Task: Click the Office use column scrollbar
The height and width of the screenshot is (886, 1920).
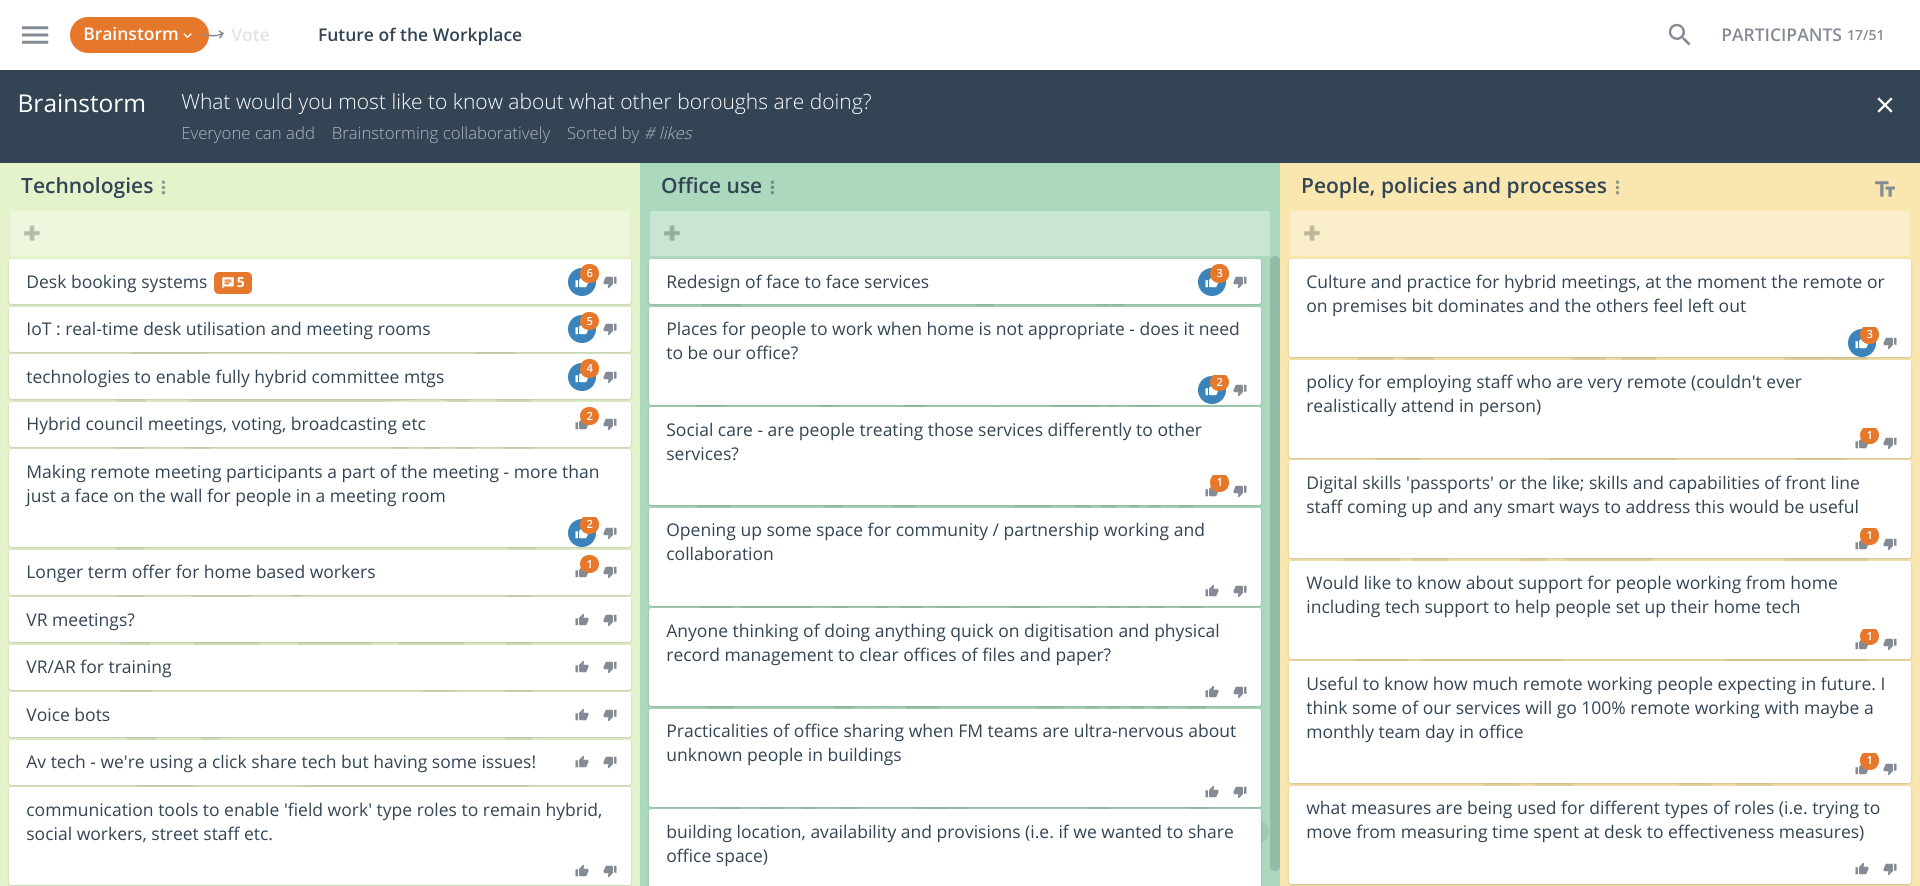Action: [x=1274, y=560]
